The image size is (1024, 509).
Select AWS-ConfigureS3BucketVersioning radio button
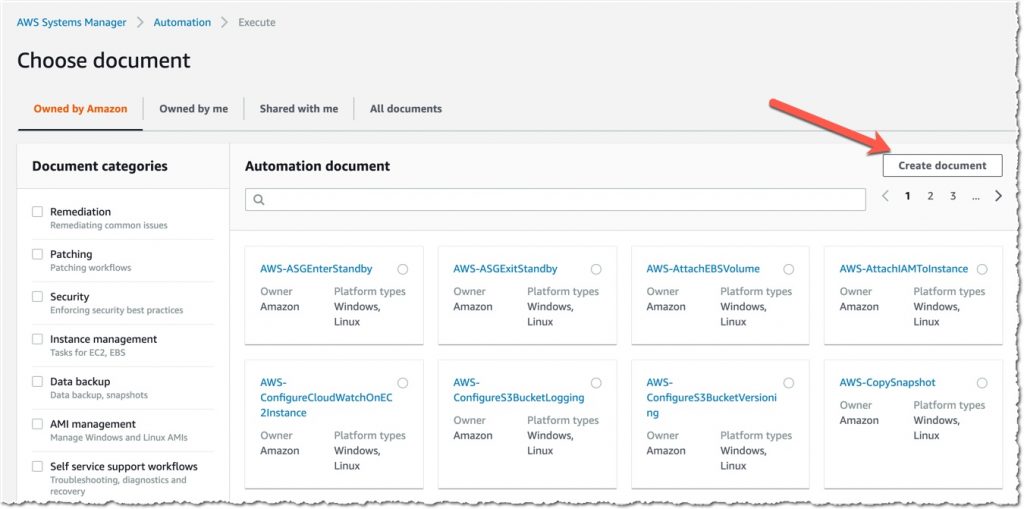click(789, 383)
